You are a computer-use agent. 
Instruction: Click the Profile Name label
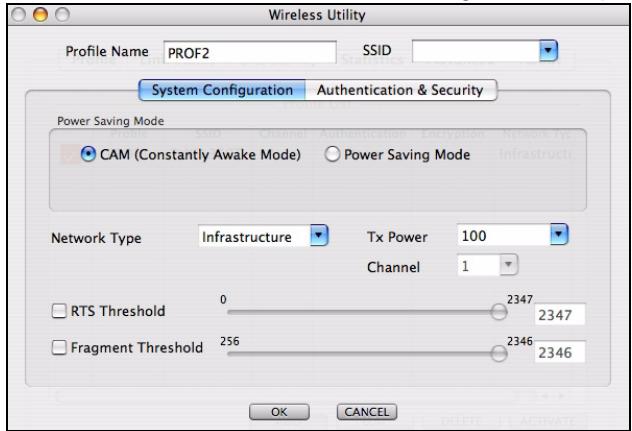coord(107,51)
